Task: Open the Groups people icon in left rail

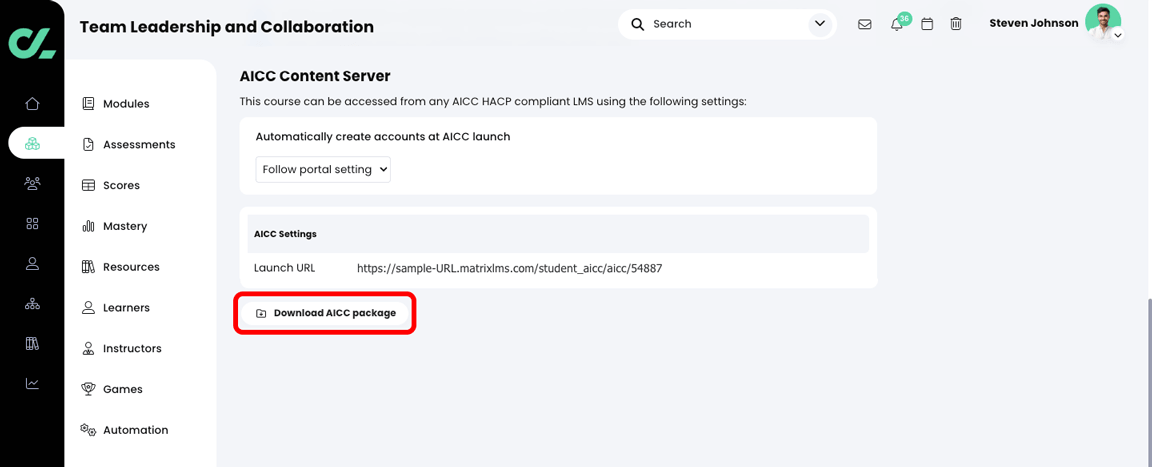Action: tap(32, 184)
